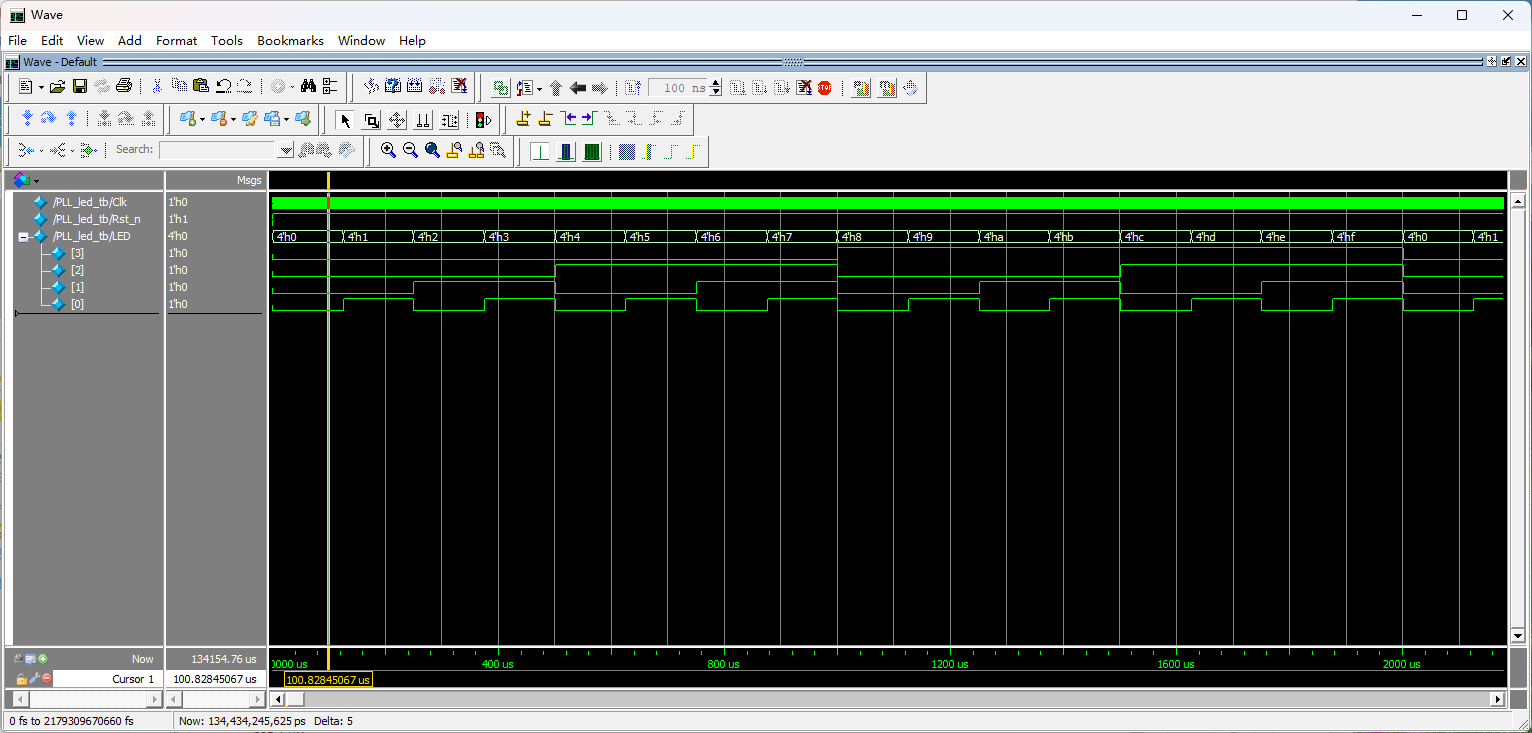Screen dimensions: 1532x733
Task: Click the traffic light Stop Wave Drawing icon
Action: click(483, 120)
